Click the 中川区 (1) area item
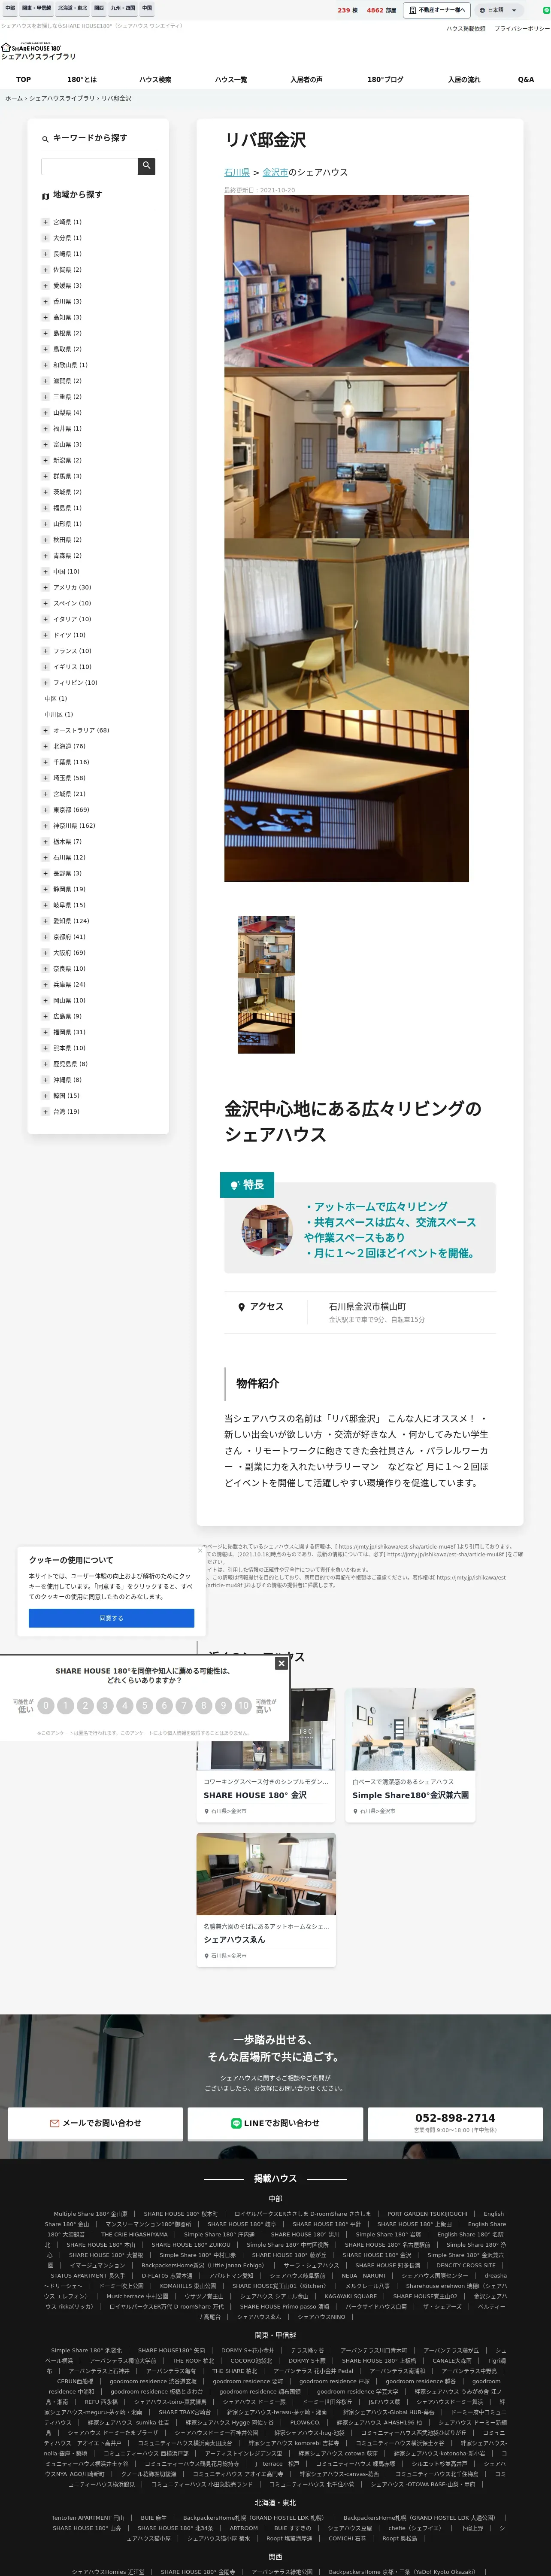This screenshot has height=2576, width=551. click(59, 715)
